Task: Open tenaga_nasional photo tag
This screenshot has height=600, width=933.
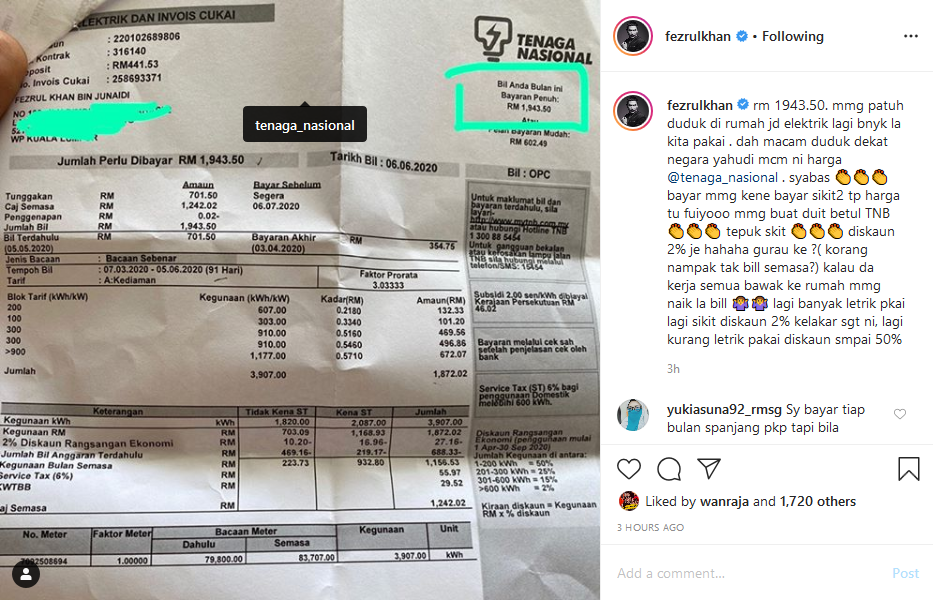Action: (305, 125)
